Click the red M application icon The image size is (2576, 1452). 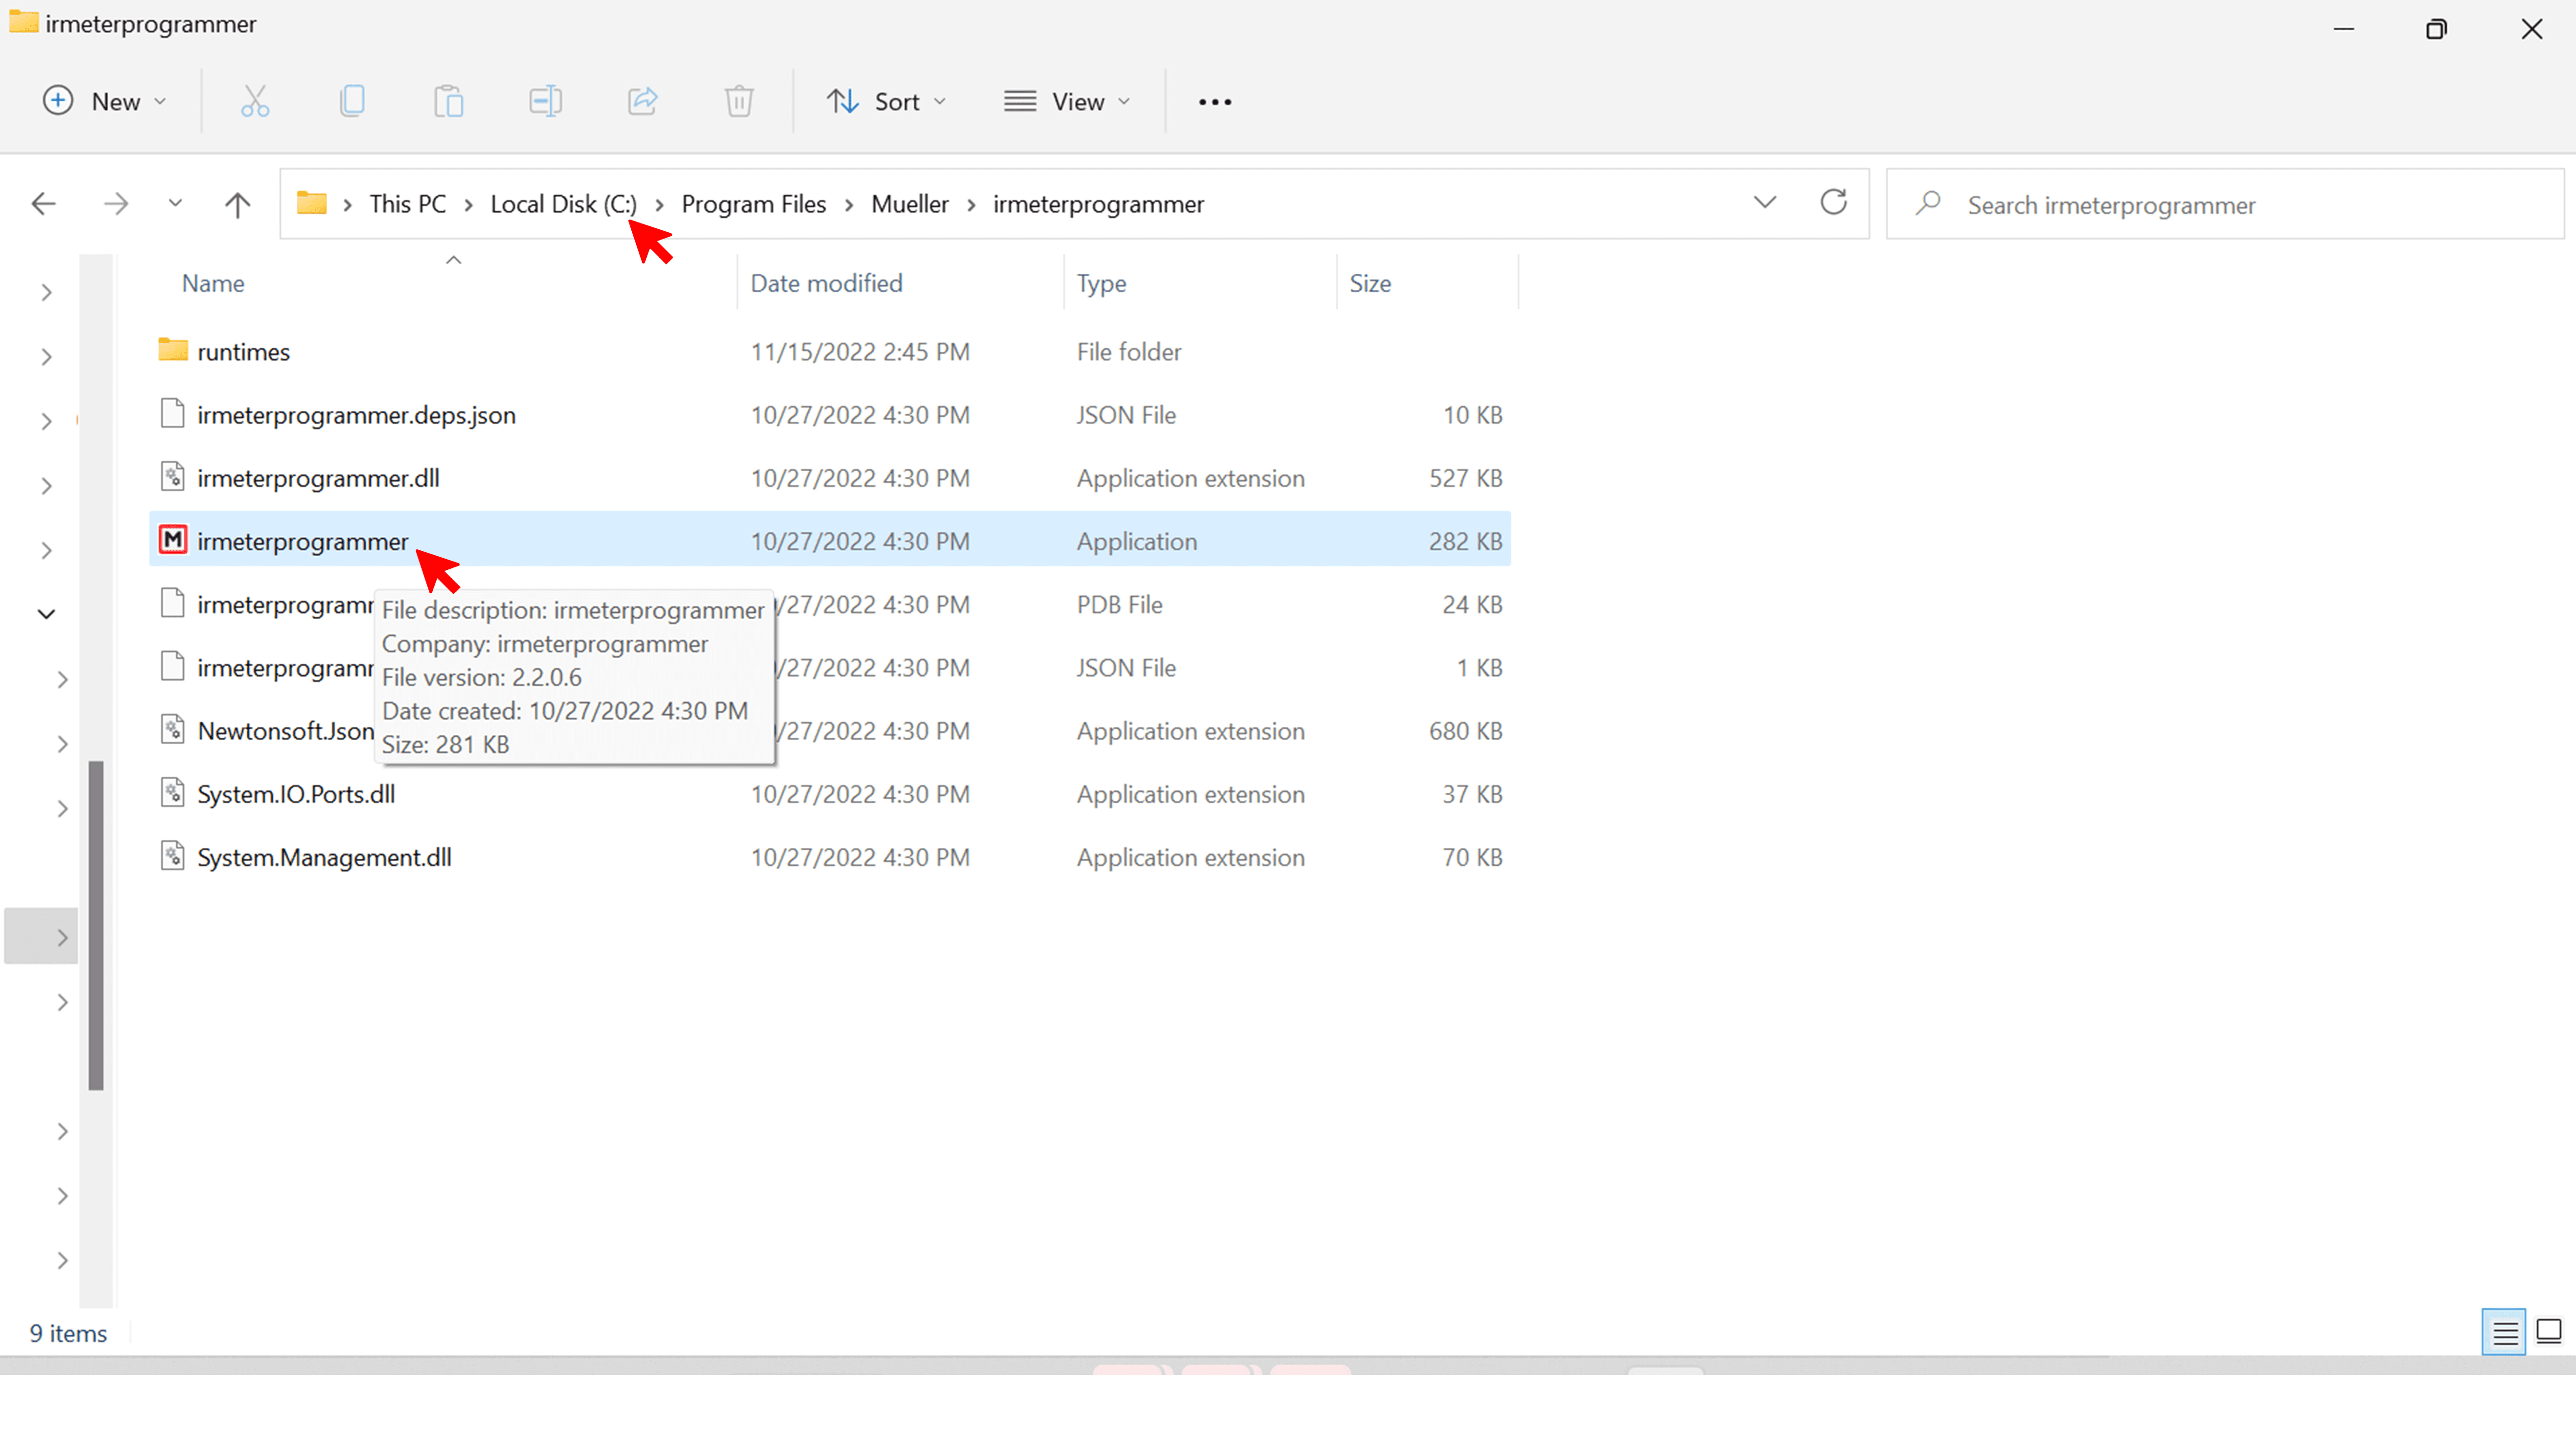173,540
